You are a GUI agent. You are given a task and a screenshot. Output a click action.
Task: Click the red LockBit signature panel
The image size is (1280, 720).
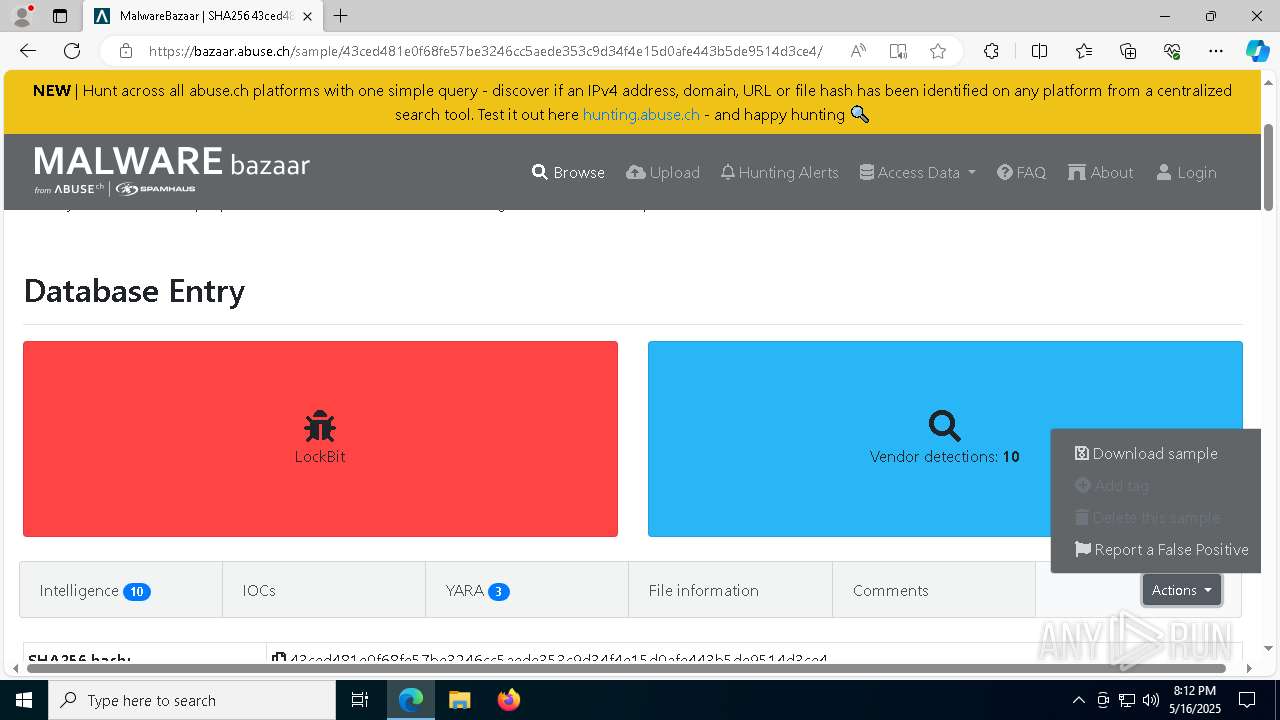[320, 439]
